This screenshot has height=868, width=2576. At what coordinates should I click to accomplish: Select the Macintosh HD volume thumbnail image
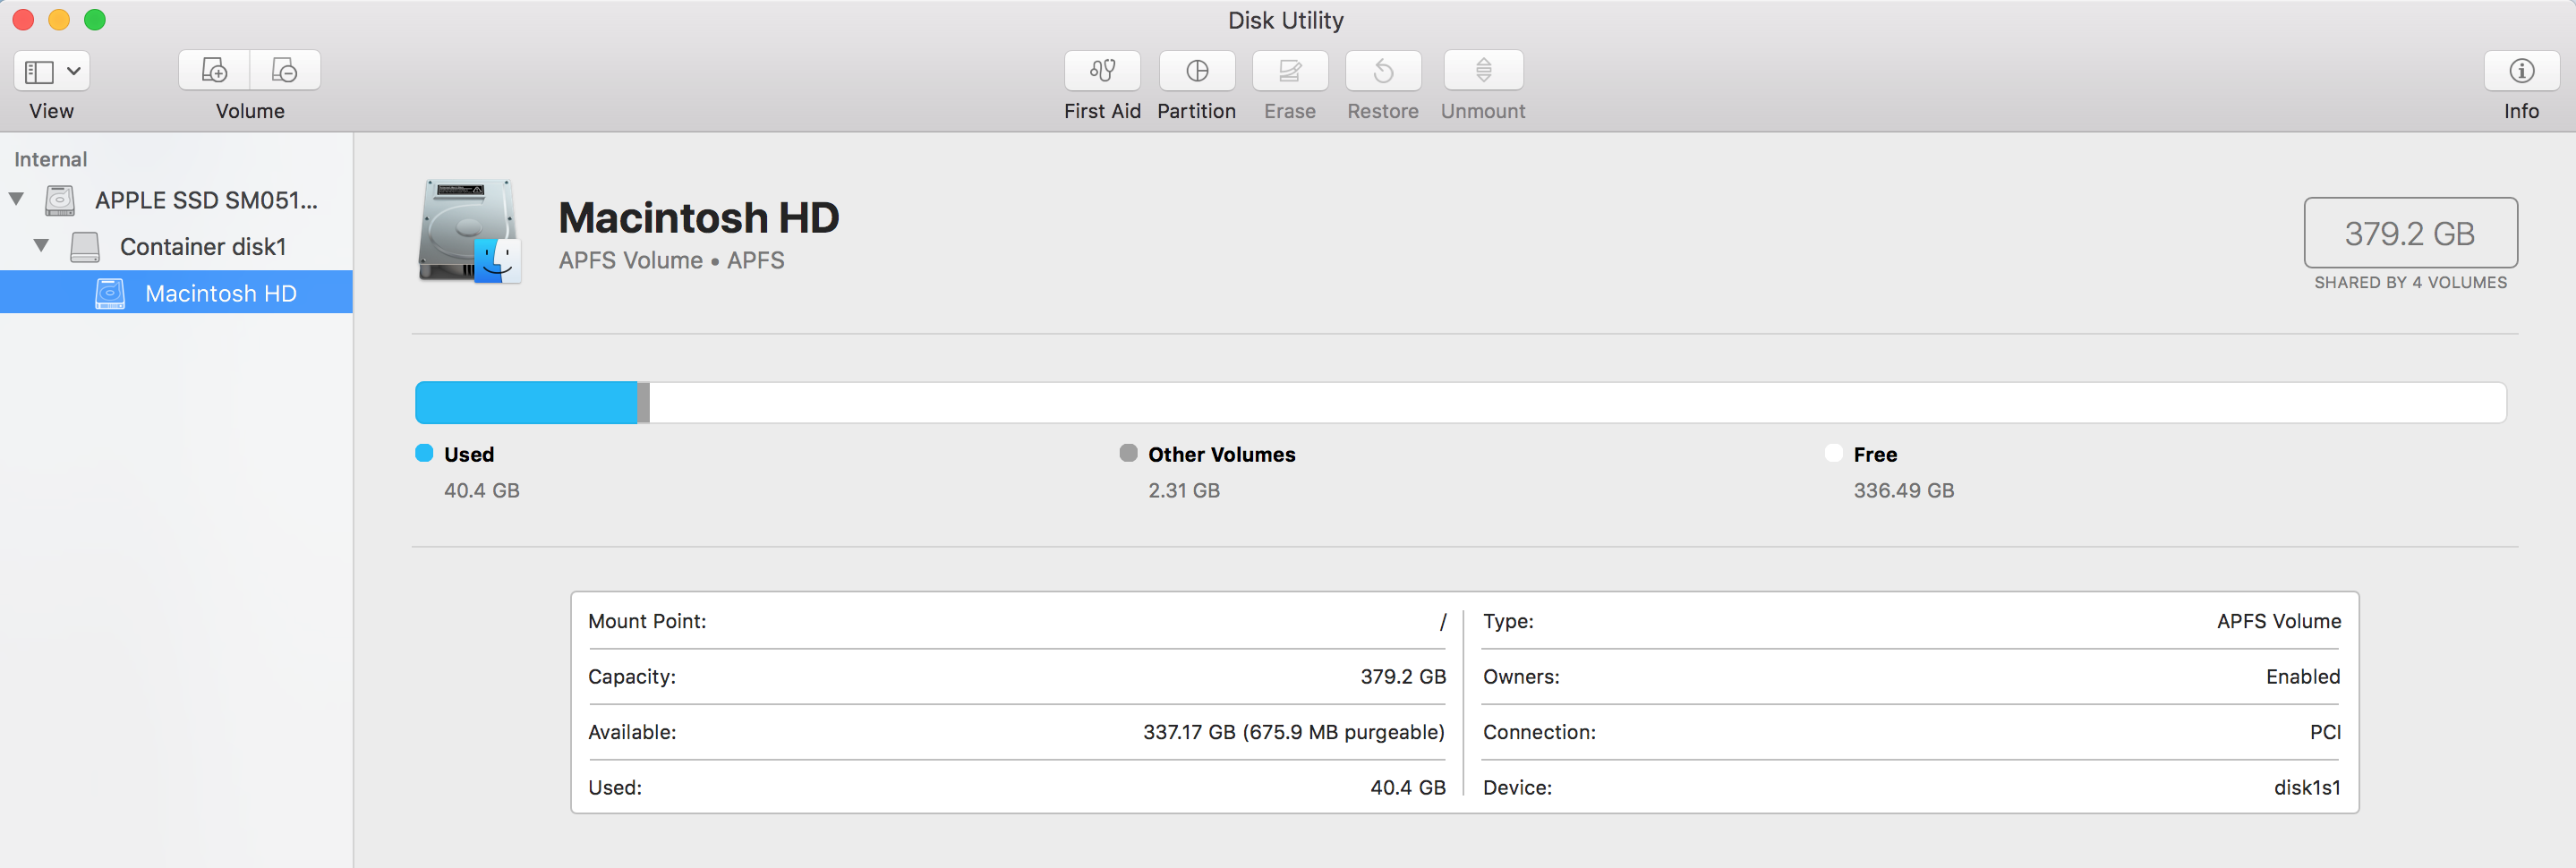pos(470,232)
